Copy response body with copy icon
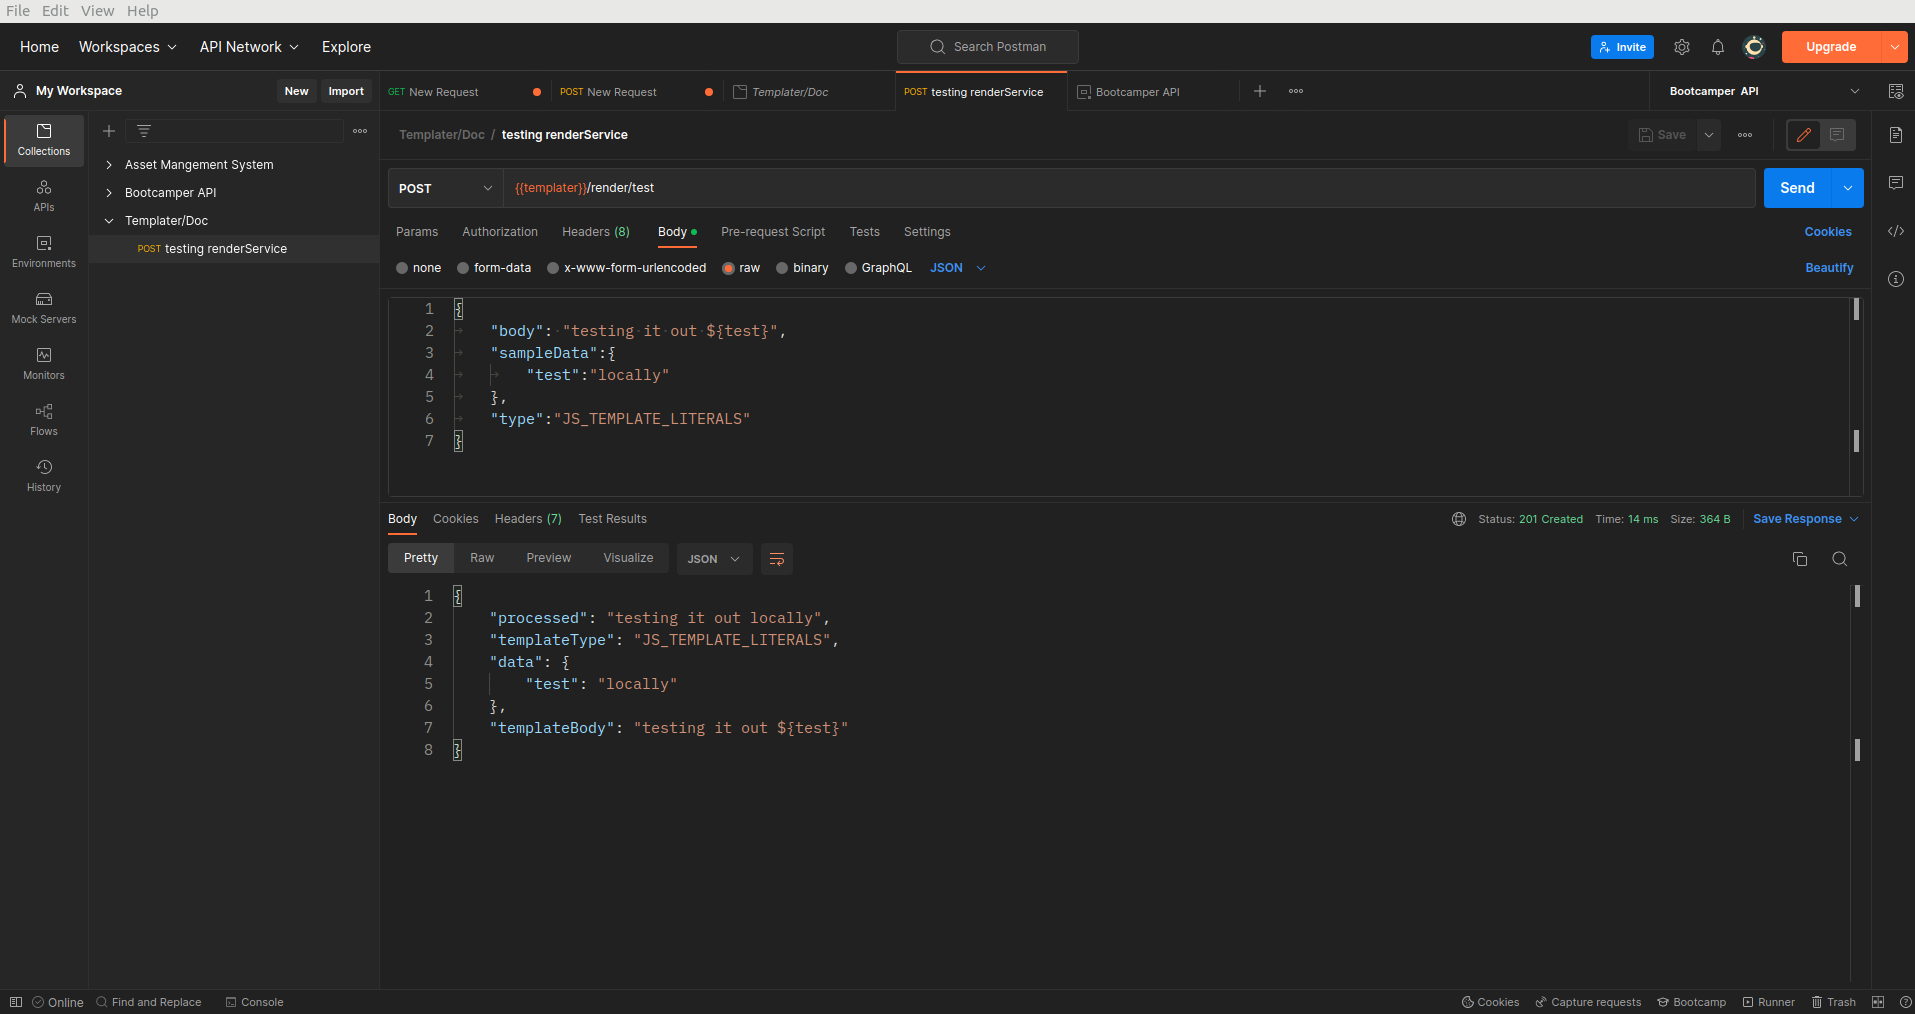The image size is (1915, 1014). click(1799, 559)
